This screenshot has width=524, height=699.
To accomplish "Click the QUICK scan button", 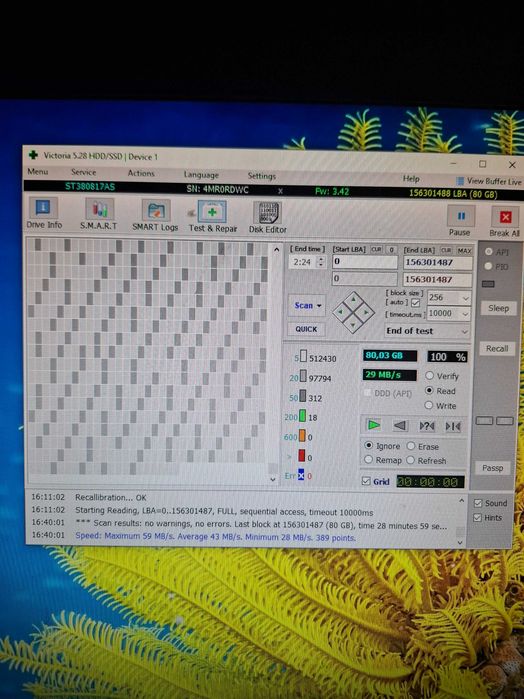I will (x=306, y=329).
